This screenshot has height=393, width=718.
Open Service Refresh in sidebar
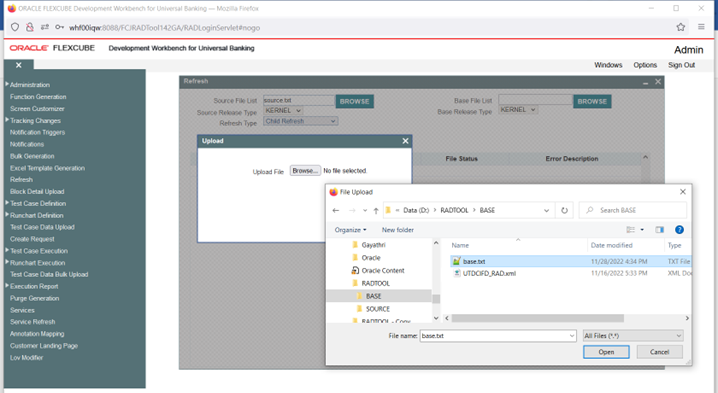[x=33, y=322]
